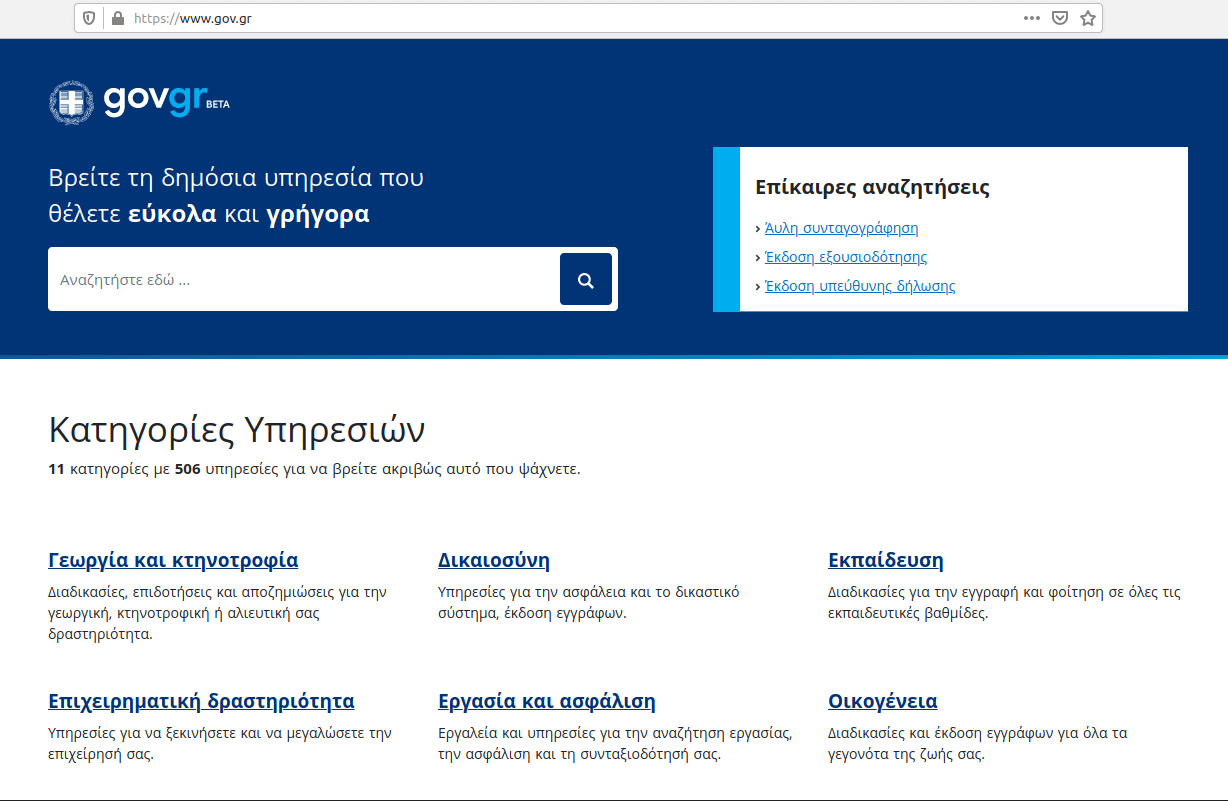Open the three-dots page actions menu
1228x801 pixels.
coord(1031,18)
